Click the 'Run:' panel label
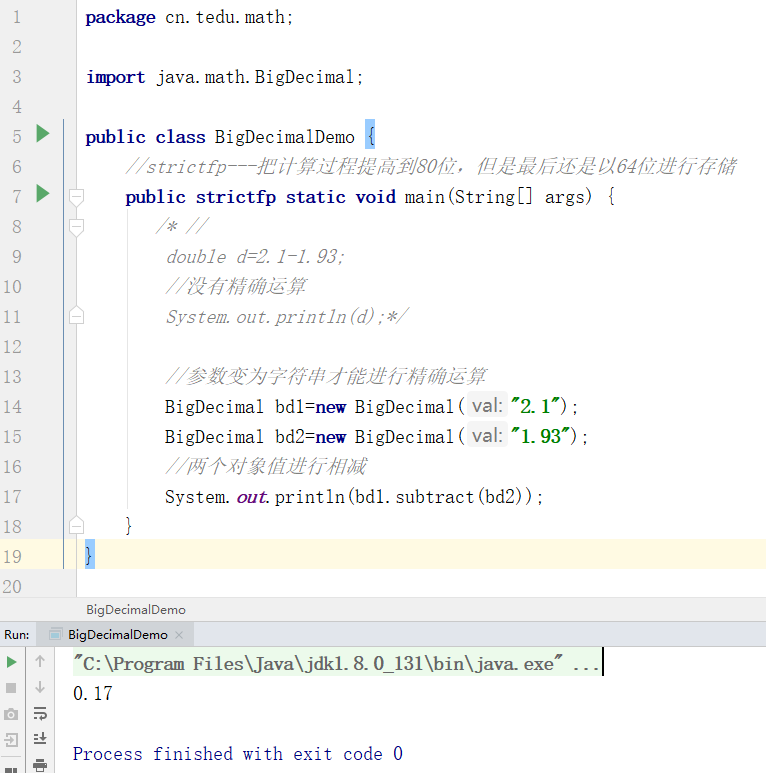 click(16, 634)
